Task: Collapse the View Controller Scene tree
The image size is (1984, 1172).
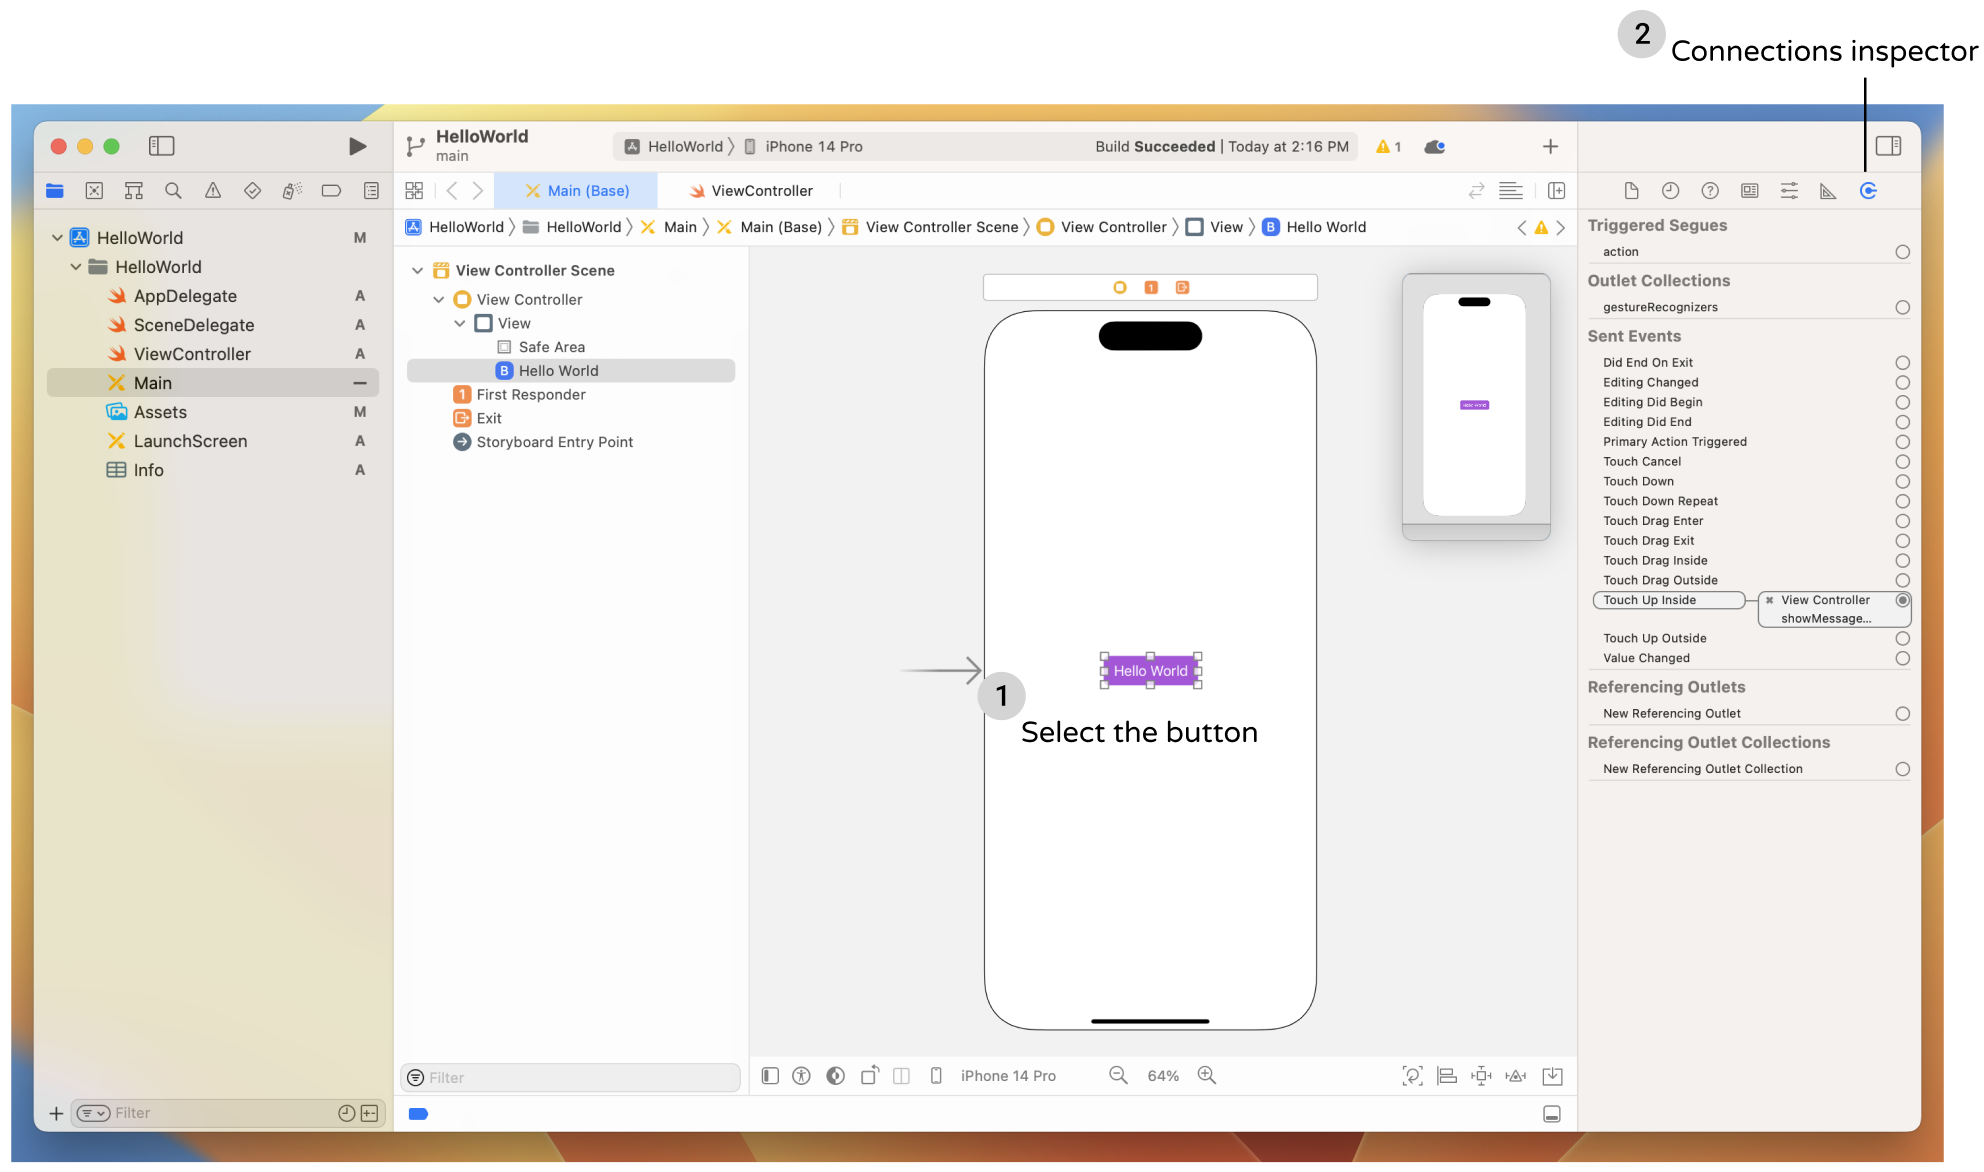Action: (418, 270)
